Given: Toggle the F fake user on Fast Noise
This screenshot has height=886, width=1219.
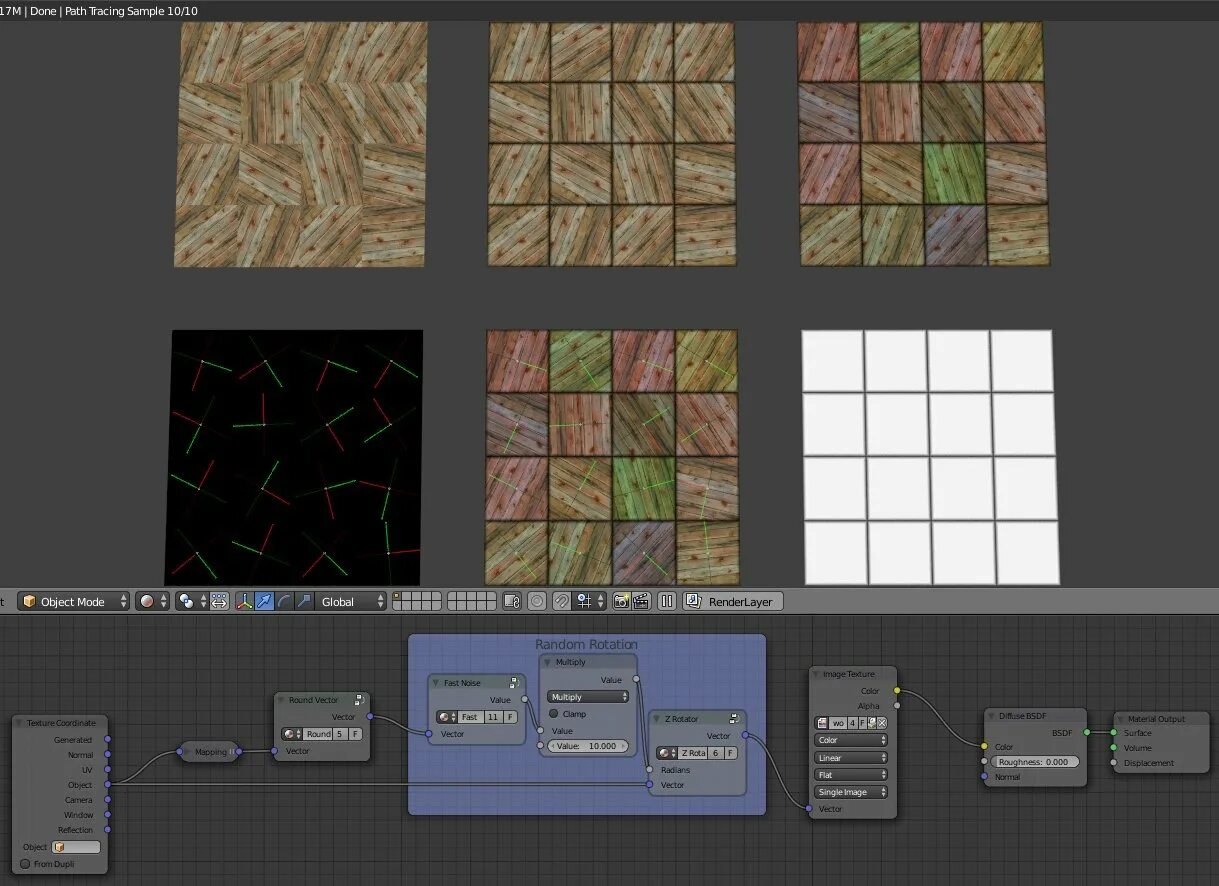Looking at the screenshot, I should [x=510, y=717].
